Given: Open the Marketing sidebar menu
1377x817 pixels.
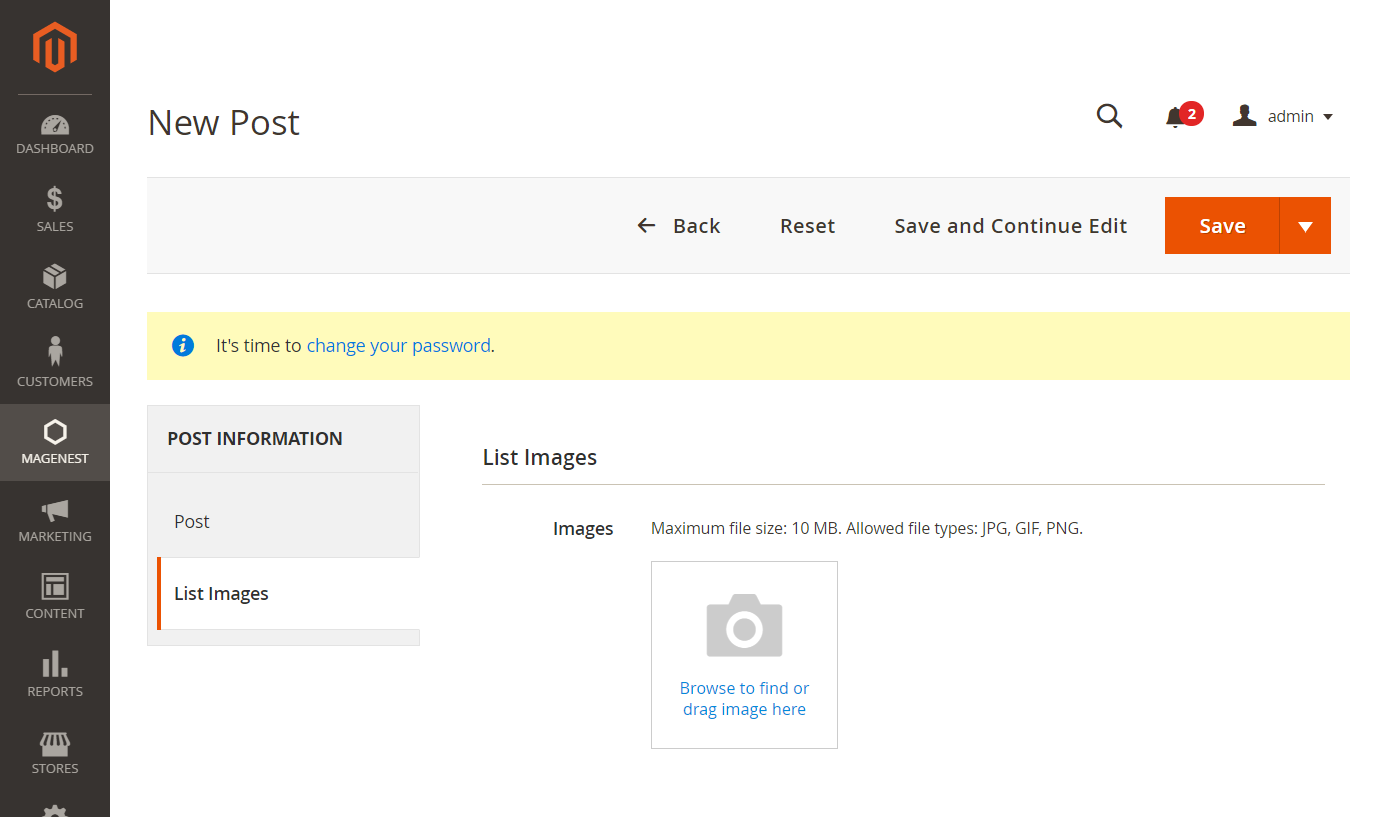Looking at the screenshot, I should coord(55,520).
